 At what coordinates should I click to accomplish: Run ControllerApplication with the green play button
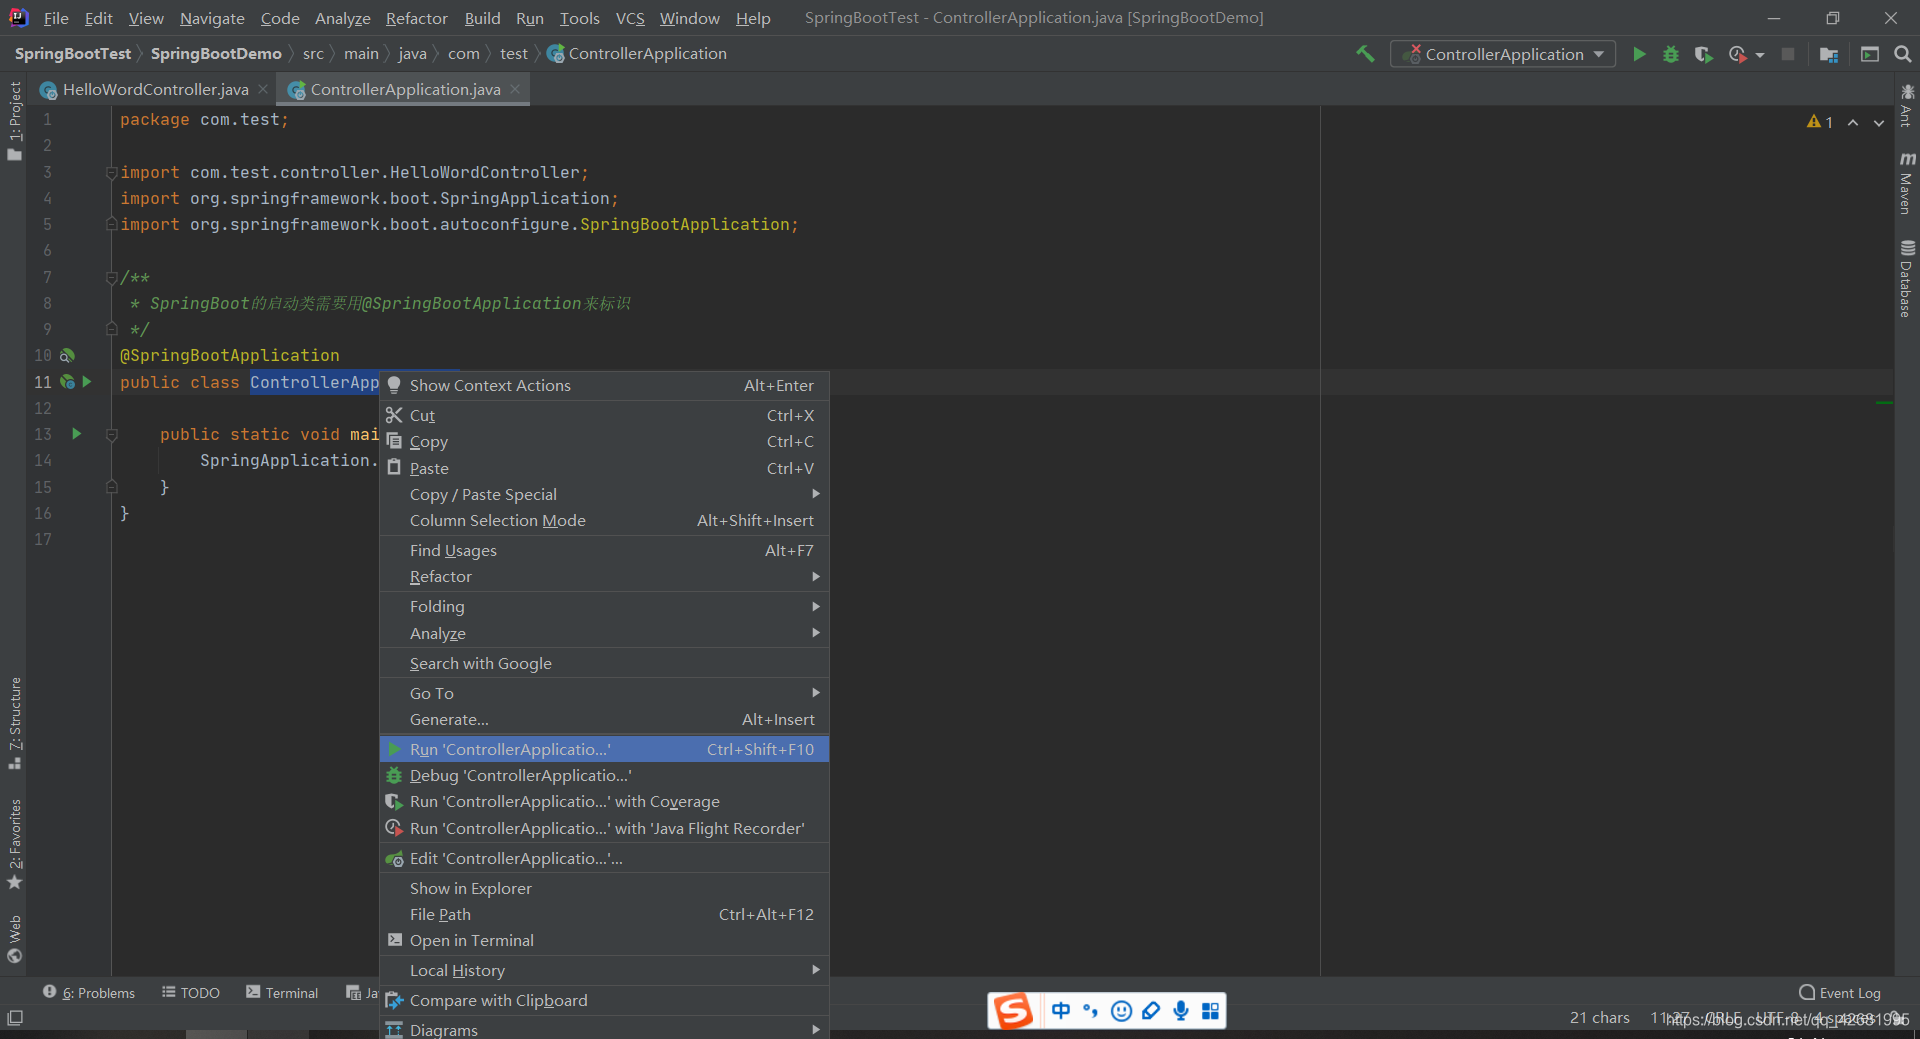[1639, 54]
